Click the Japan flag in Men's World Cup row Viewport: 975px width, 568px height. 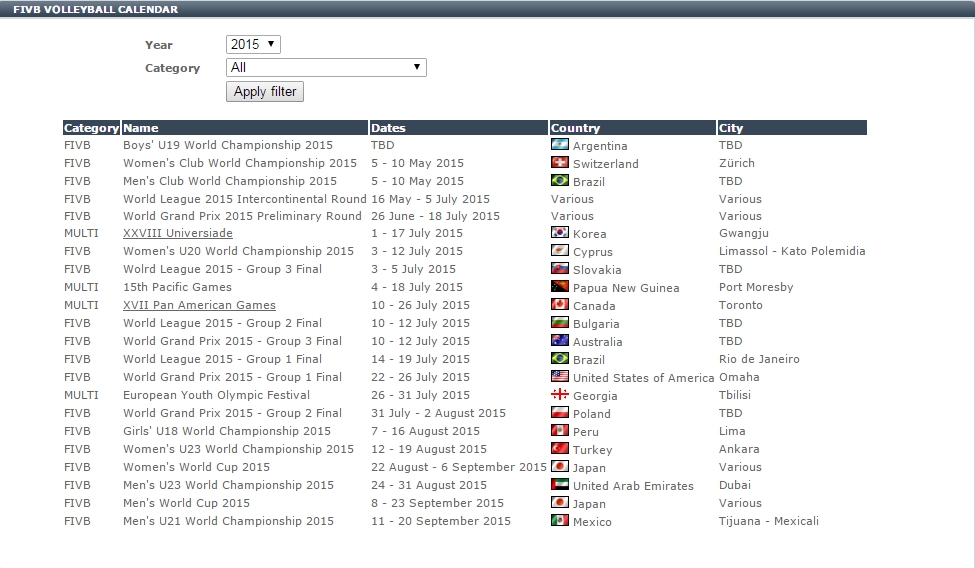click(560, 503)
